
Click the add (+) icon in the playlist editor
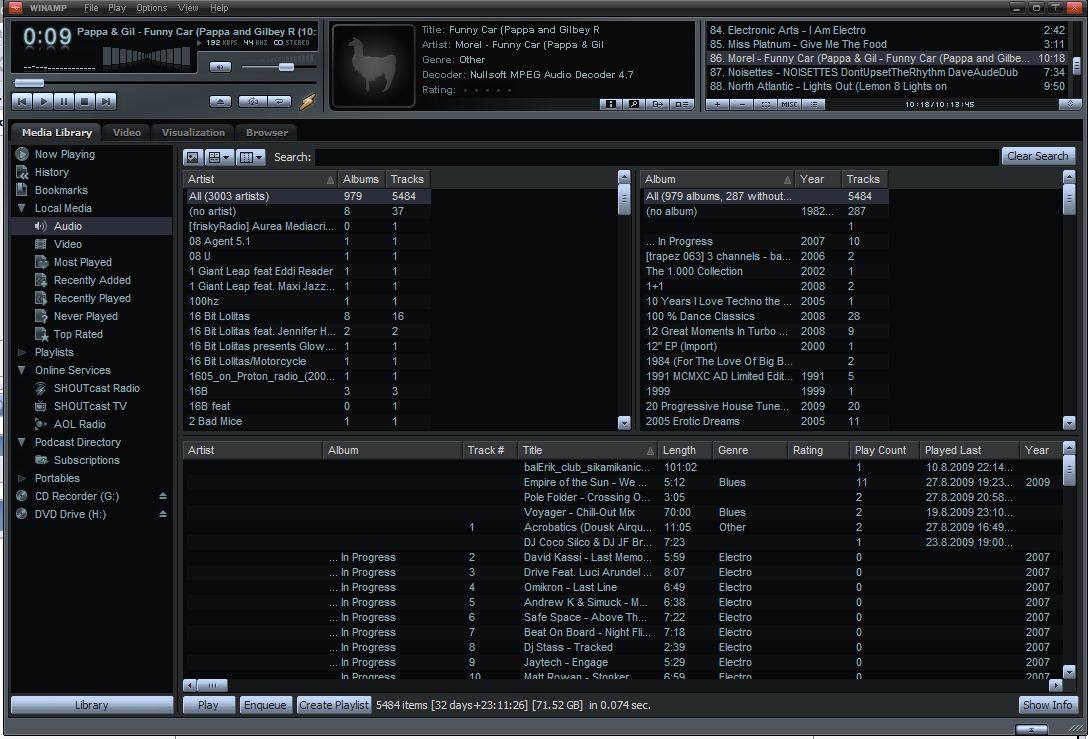pyautogui.click(x=717, y=104)
